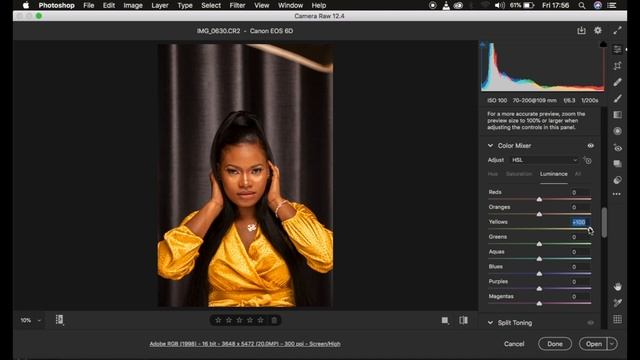Click the Open button

click(x=594, y=344)
